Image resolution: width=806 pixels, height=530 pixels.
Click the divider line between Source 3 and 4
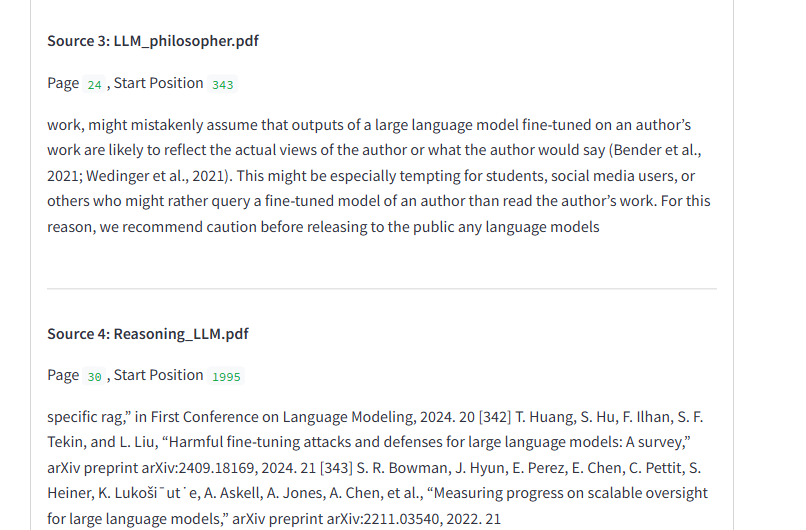(381, 289)
